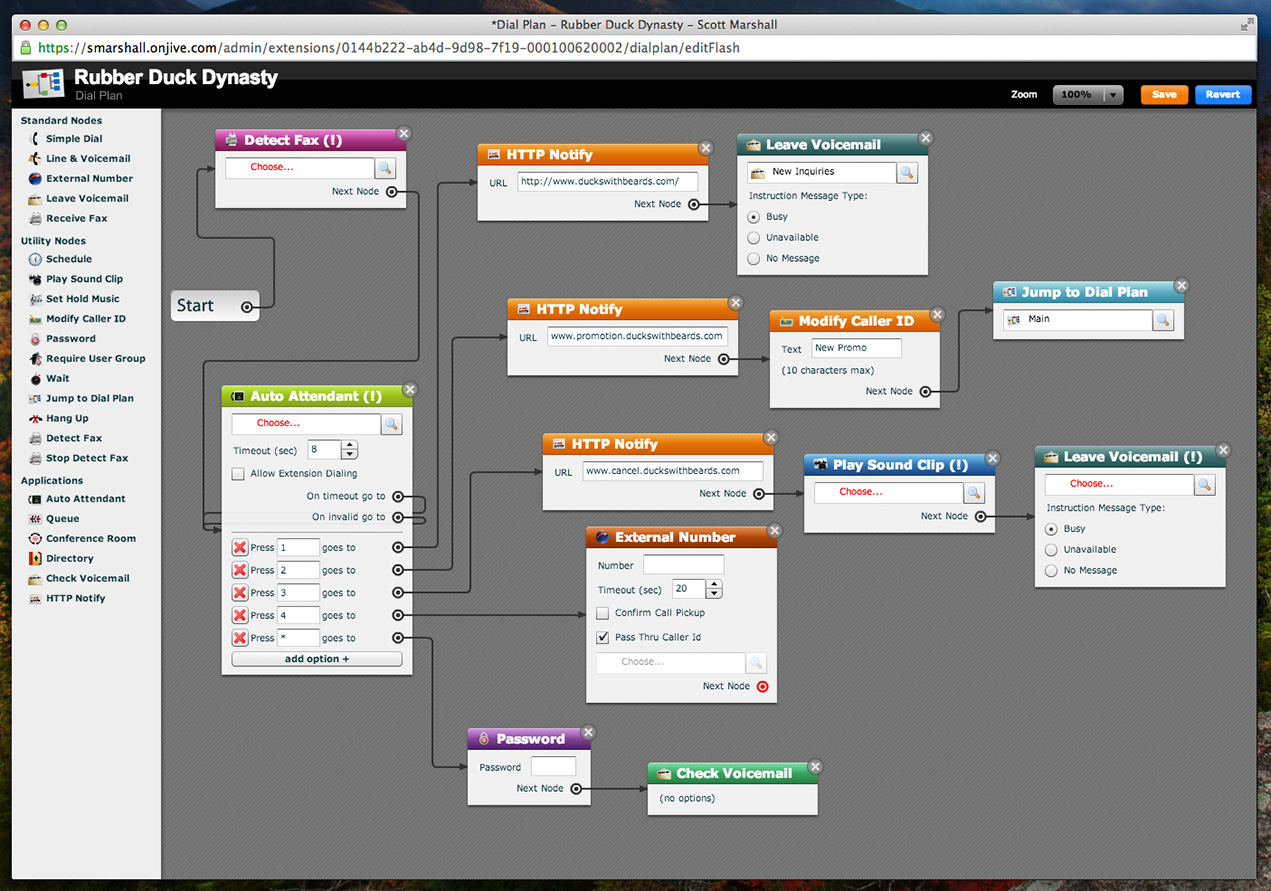
Task: Click search icon beside New Inquiries voicemail box
Action: [907, 172]
